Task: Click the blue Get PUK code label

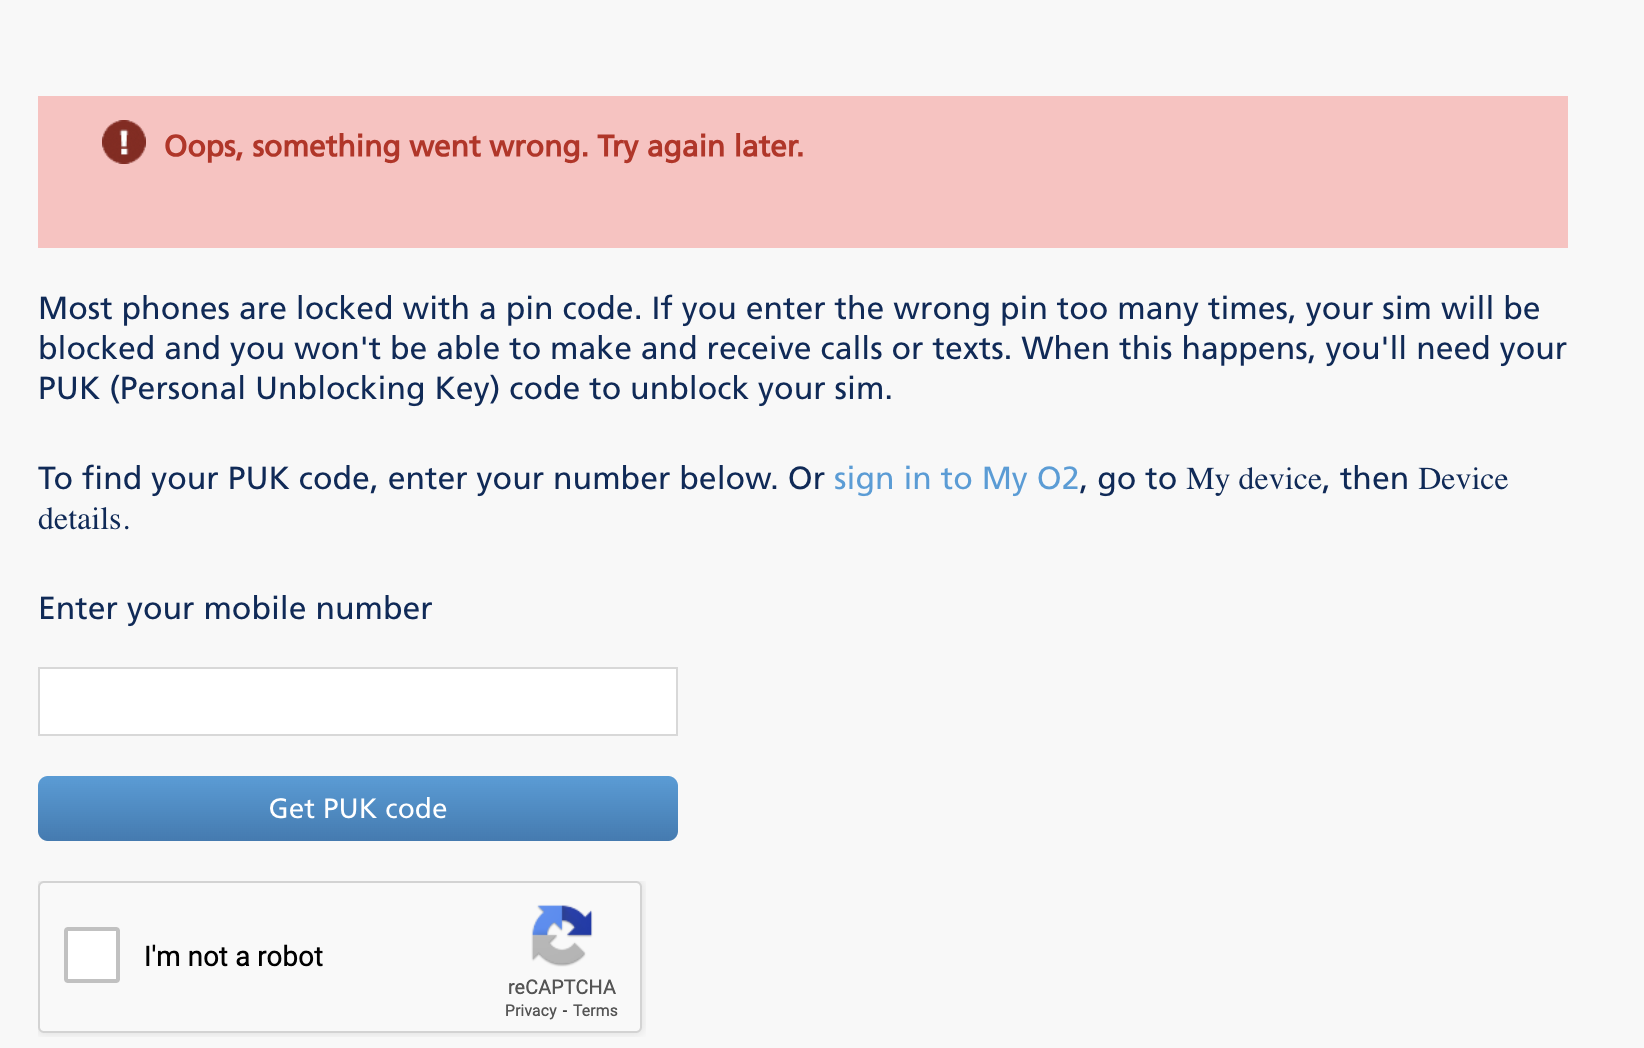Action: point(357,808)
